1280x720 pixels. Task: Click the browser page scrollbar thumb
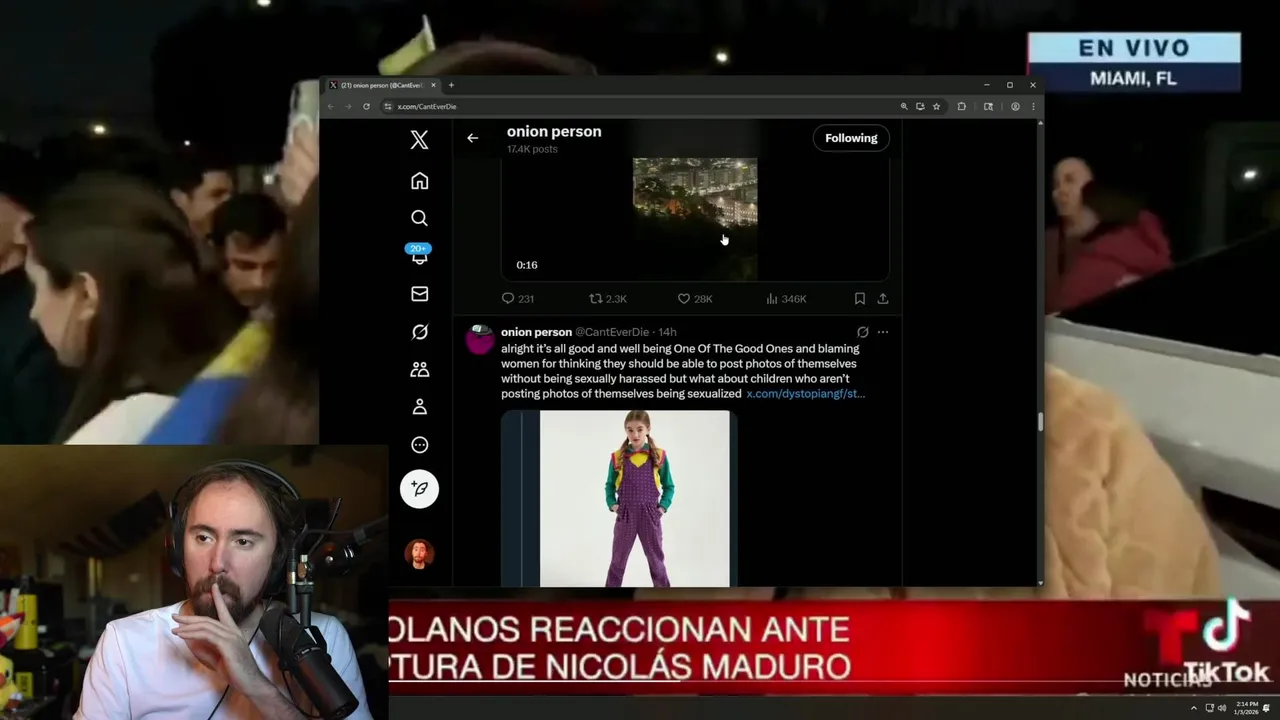[x=1040, y=422]
